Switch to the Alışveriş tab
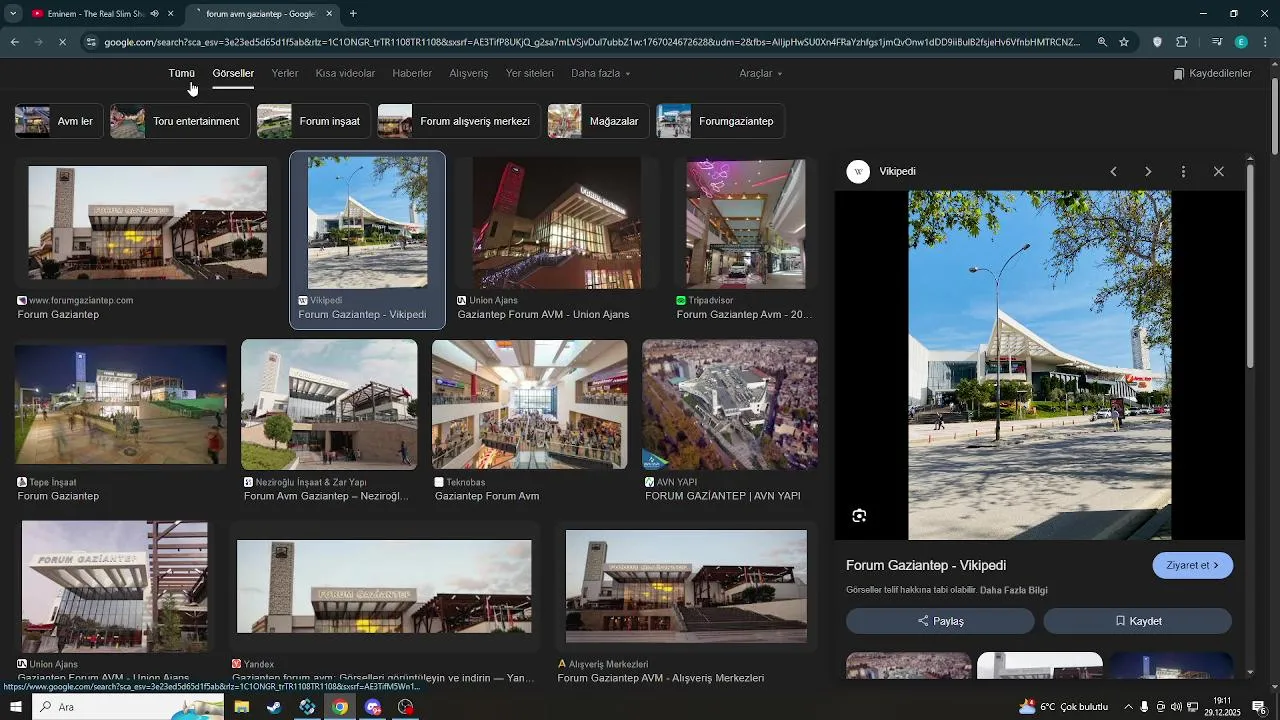The width and height of the screenshot is (1280, 720). pos(469,73)
